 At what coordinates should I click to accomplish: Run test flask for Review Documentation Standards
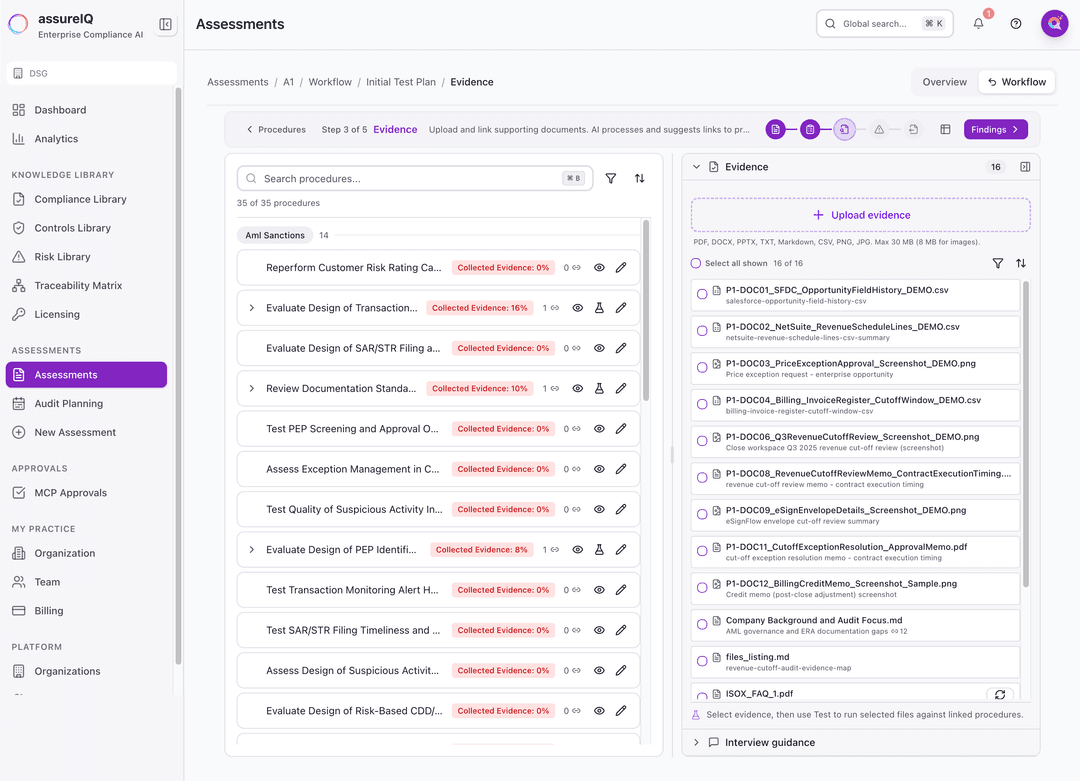599,388
